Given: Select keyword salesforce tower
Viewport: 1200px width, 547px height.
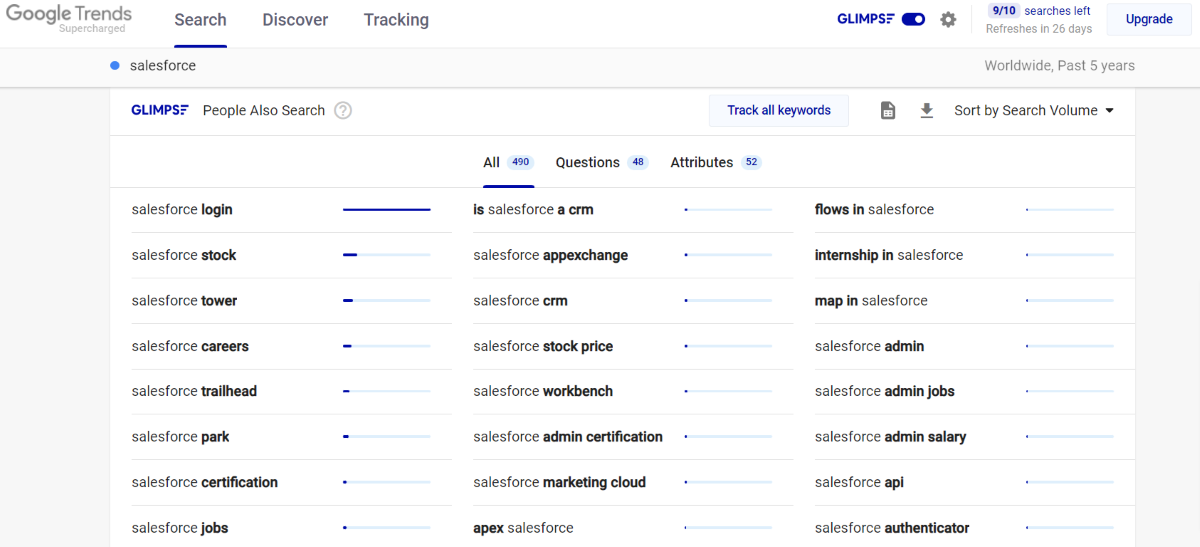Looking at the screenshot, I should tap(184, 301).
